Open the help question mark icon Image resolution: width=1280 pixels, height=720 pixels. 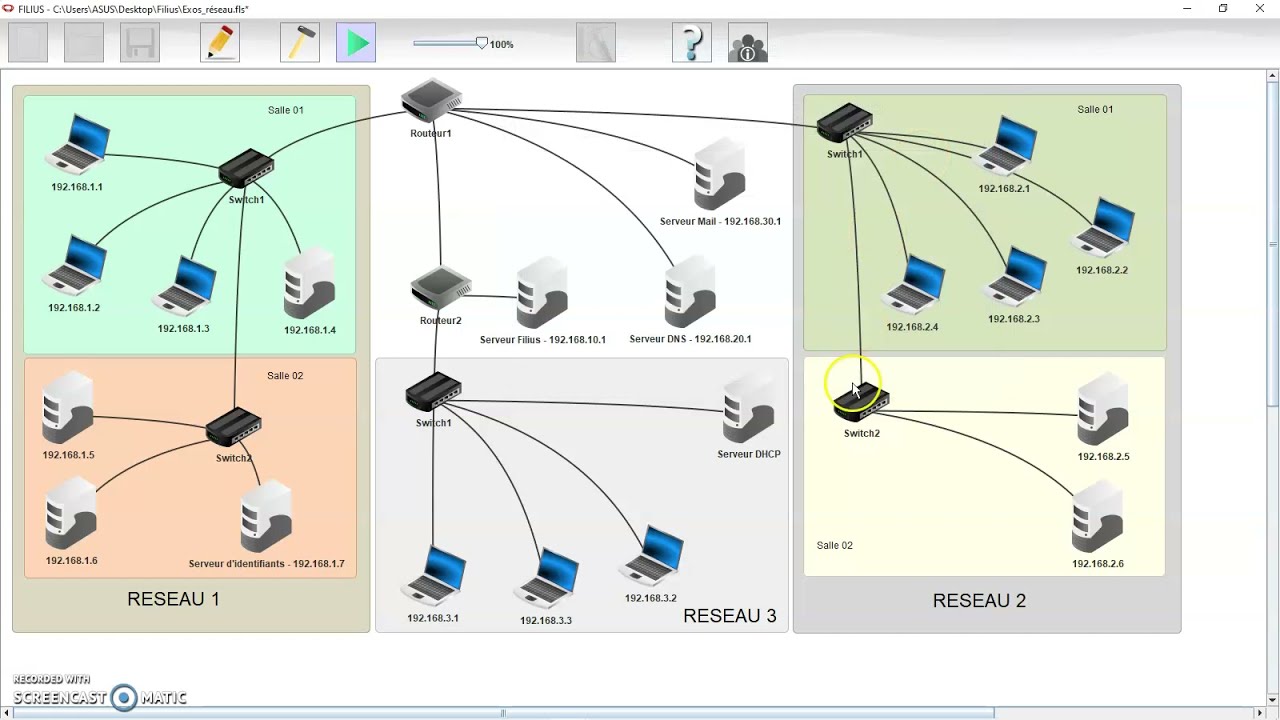click(692, 43)
